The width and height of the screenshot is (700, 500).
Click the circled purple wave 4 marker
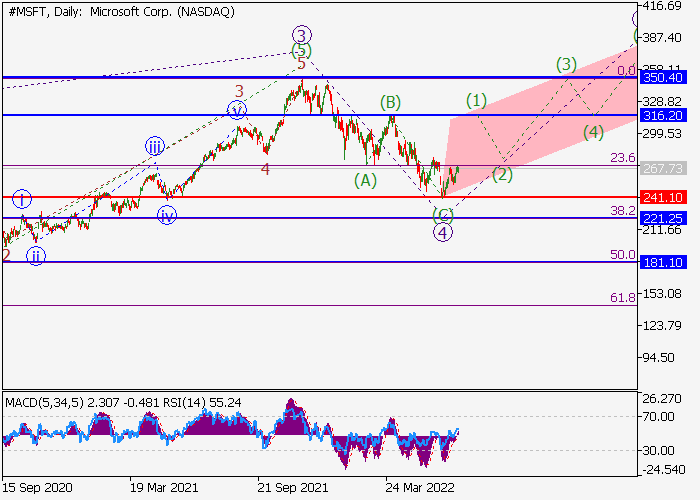point(443,233)
